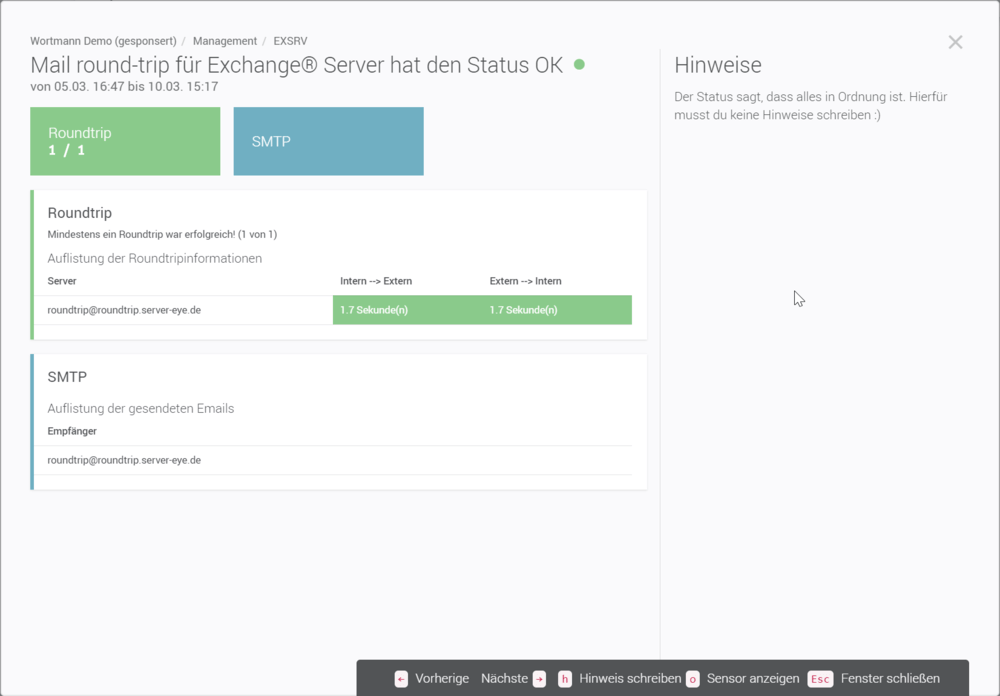Click the right arrow key icon beside Nächste
The width and height of the screenshot is (1000, 696).
[x=539, y=679]
